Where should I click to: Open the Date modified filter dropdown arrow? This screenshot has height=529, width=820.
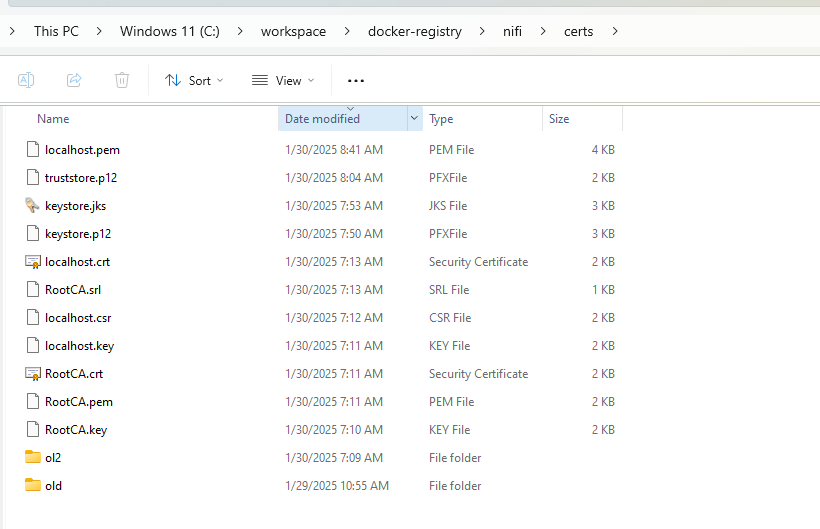tap(415, 119)
